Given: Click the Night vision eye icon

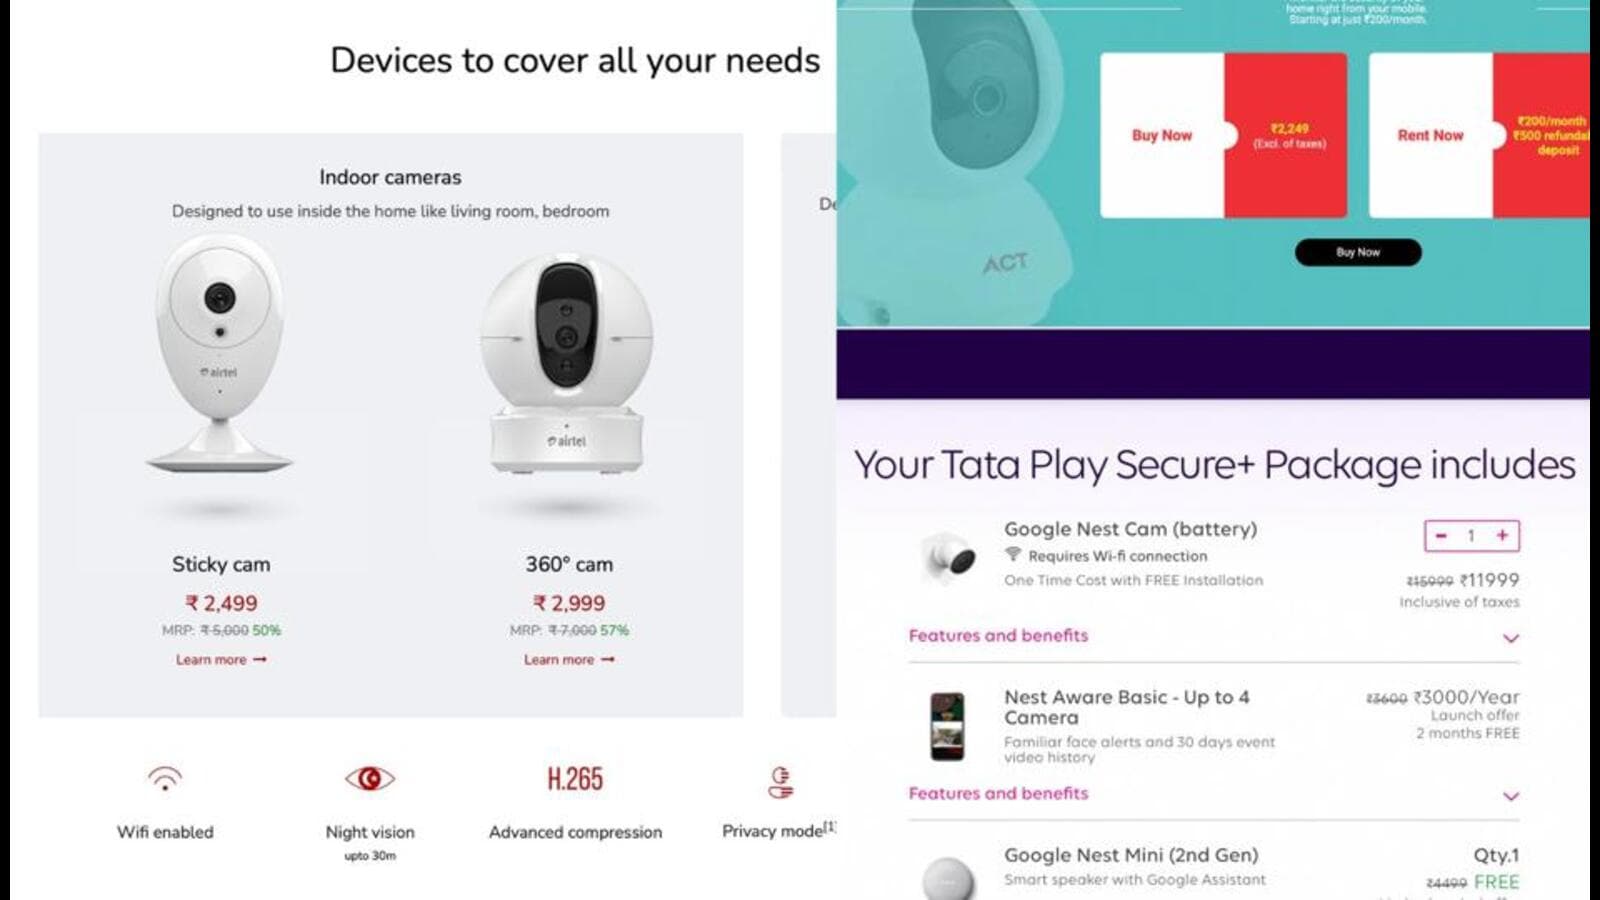Looking at the screenshot, I should pos(370,778).
